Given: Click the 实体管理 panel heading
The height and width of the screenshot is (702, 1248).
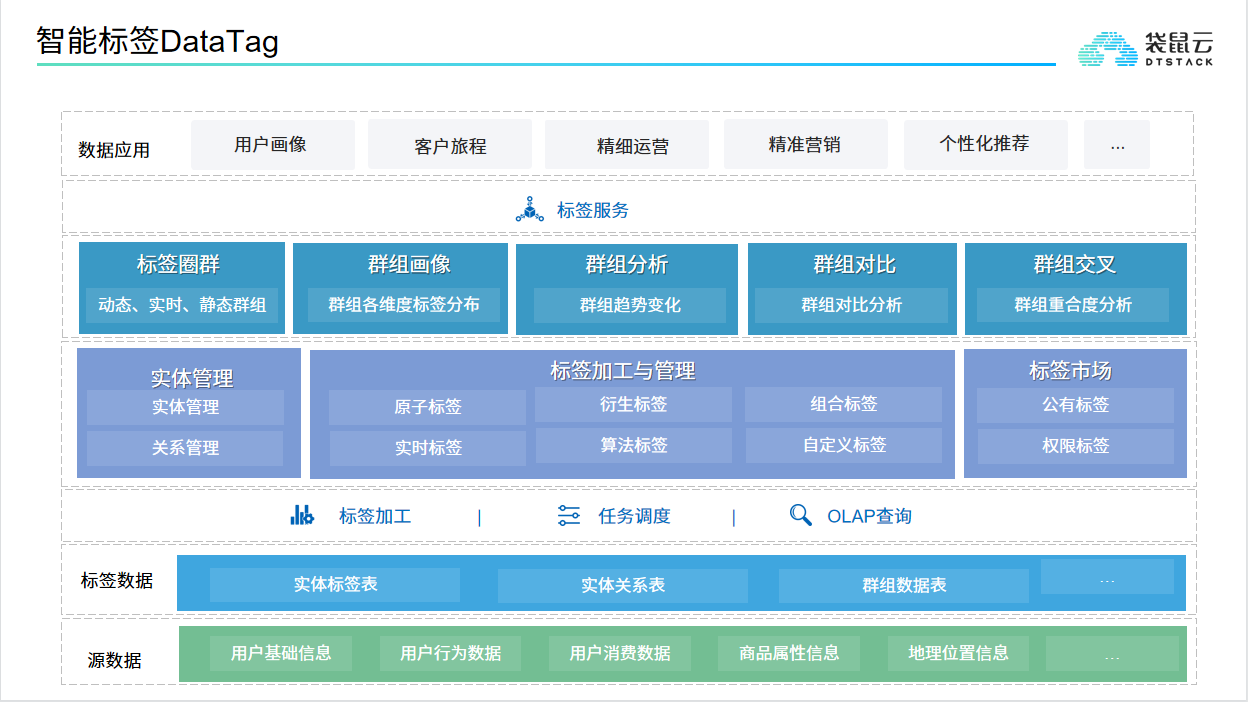Looking at the screenshot, I should [x=192, y=378].
